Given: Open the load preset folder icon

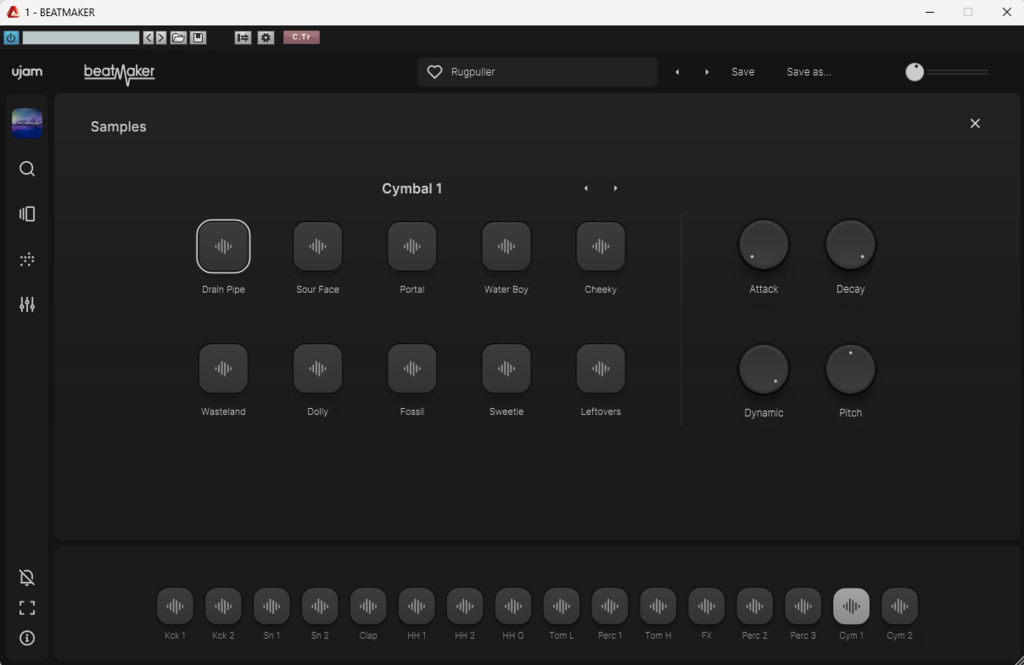Looking at the screenshot, I should (178, 38).
